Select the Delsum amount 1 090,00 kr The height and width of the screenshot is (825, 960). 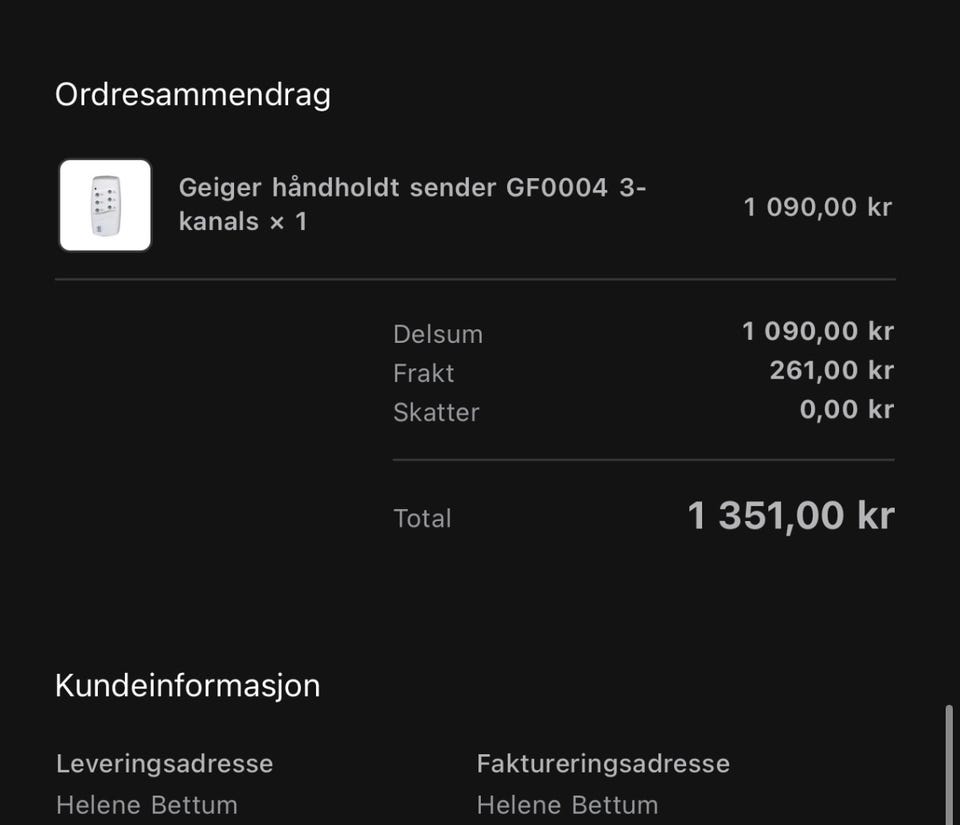(818, 331)
